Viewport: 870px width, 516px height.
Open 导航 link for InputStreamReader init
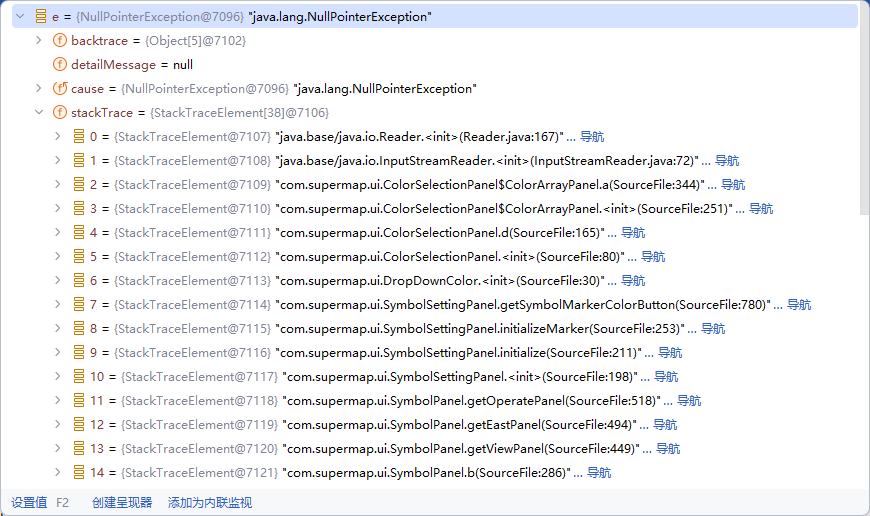tap(727, 161)
